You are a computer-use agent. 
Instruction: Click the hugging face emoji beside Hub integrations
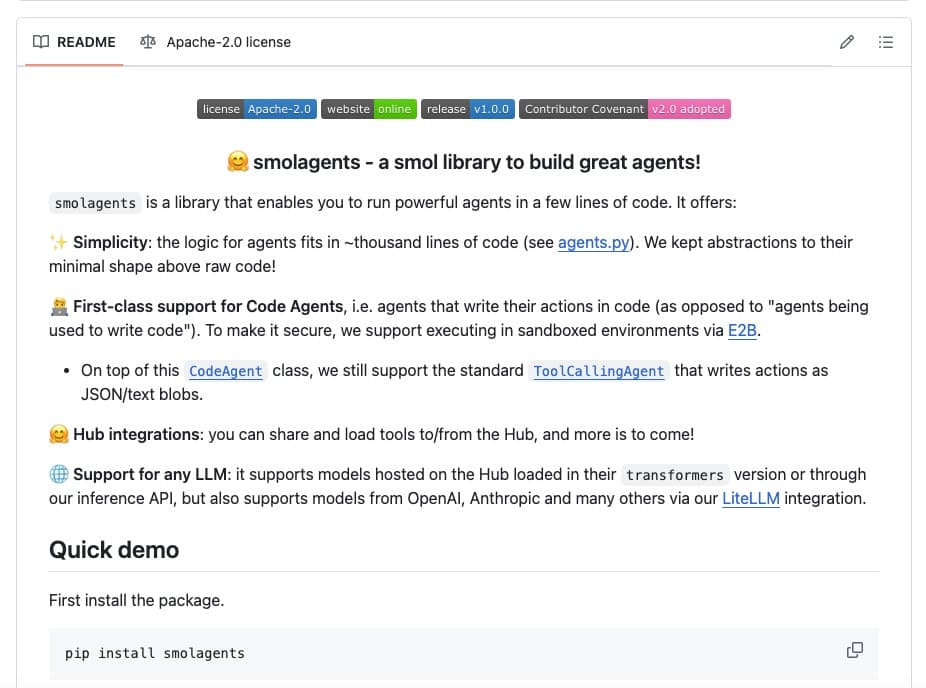pos(59,434)
